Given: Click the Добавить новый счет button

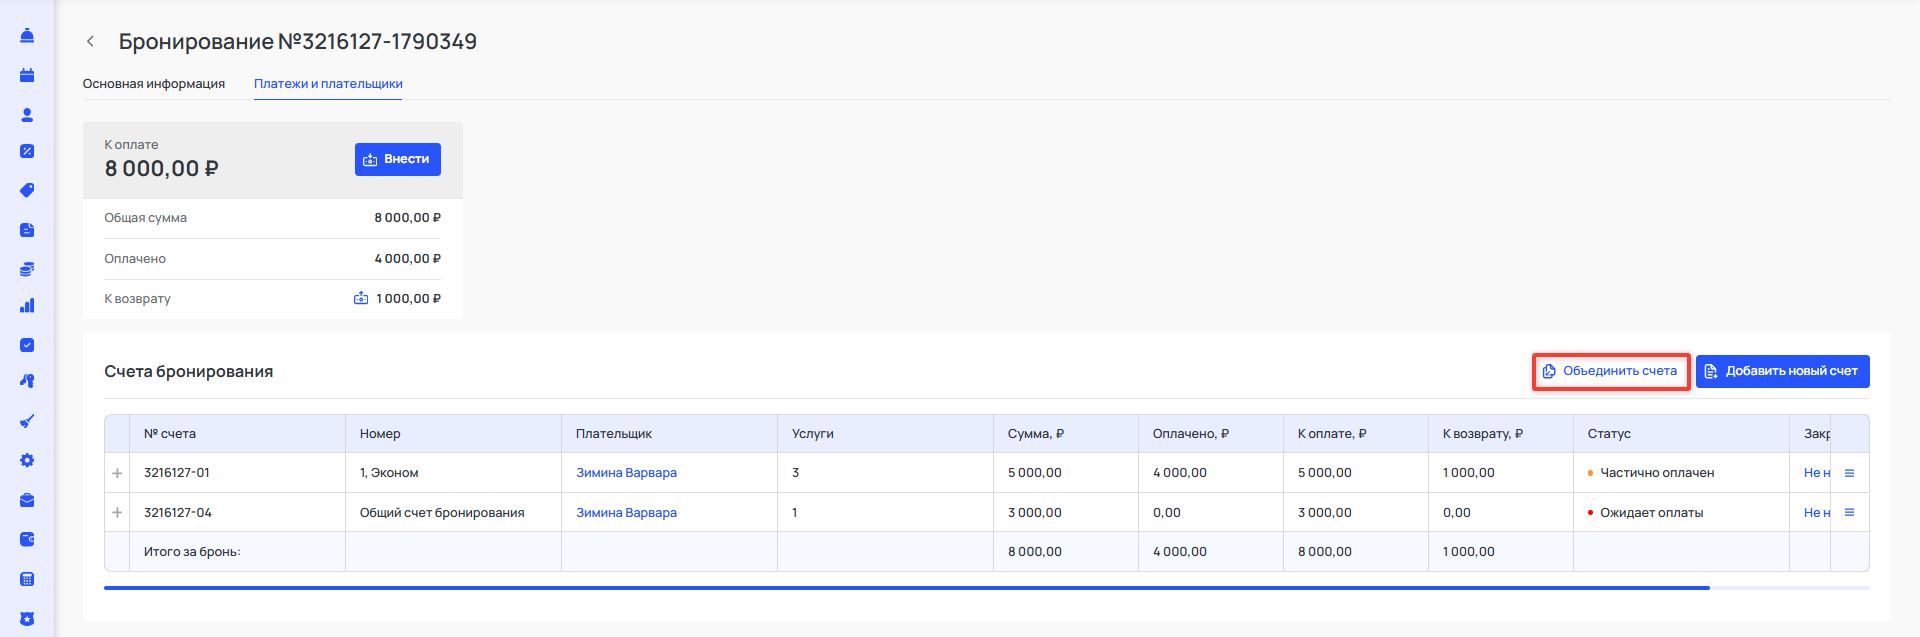Looking at the screenshot, I should 1782,371.
